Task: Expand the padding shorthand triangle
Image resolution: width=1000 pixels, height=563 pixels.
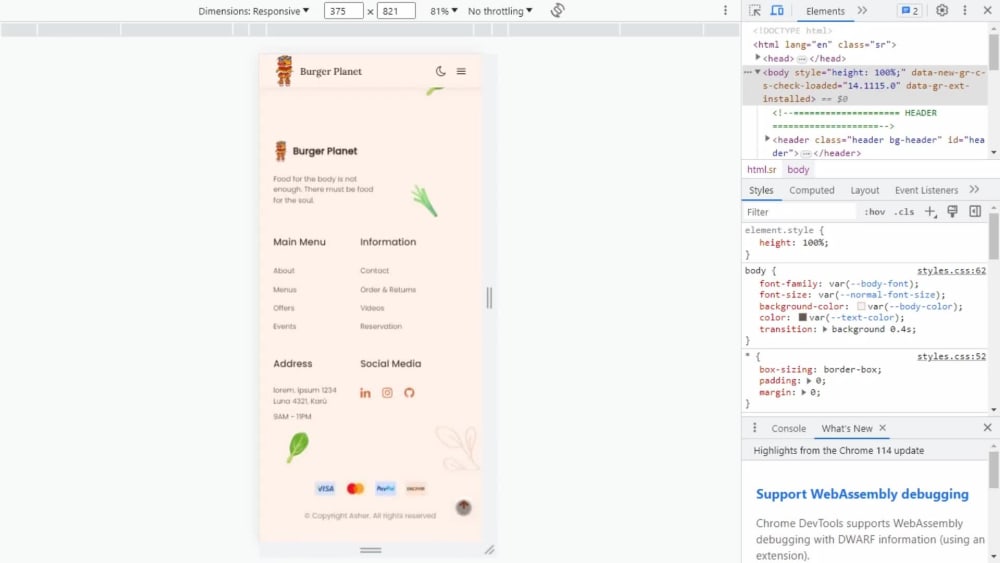Action: point(809,381)
